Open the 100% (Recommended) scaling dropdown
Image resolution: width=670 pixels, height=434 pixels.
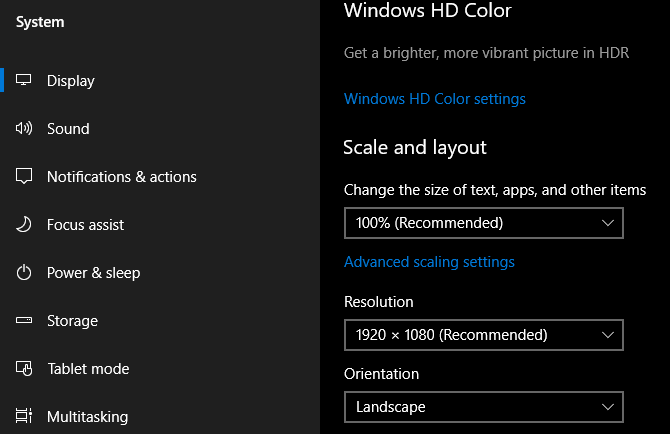click(483, 223)
